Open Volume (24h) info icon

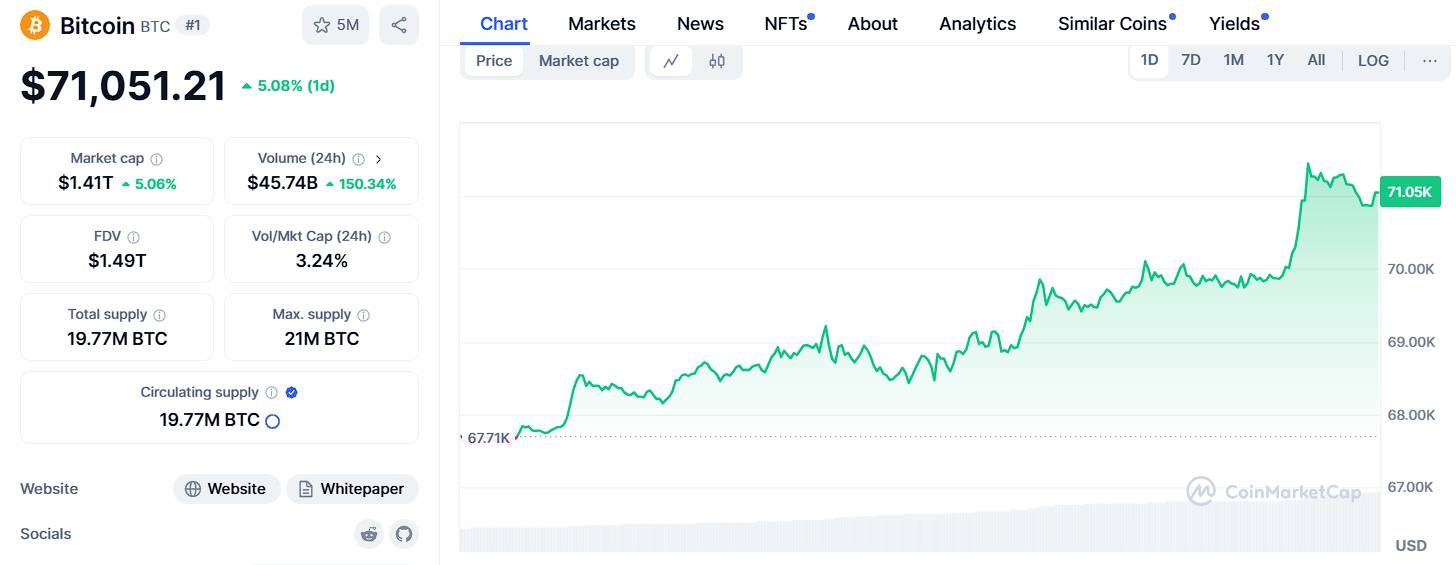(359, 159)
